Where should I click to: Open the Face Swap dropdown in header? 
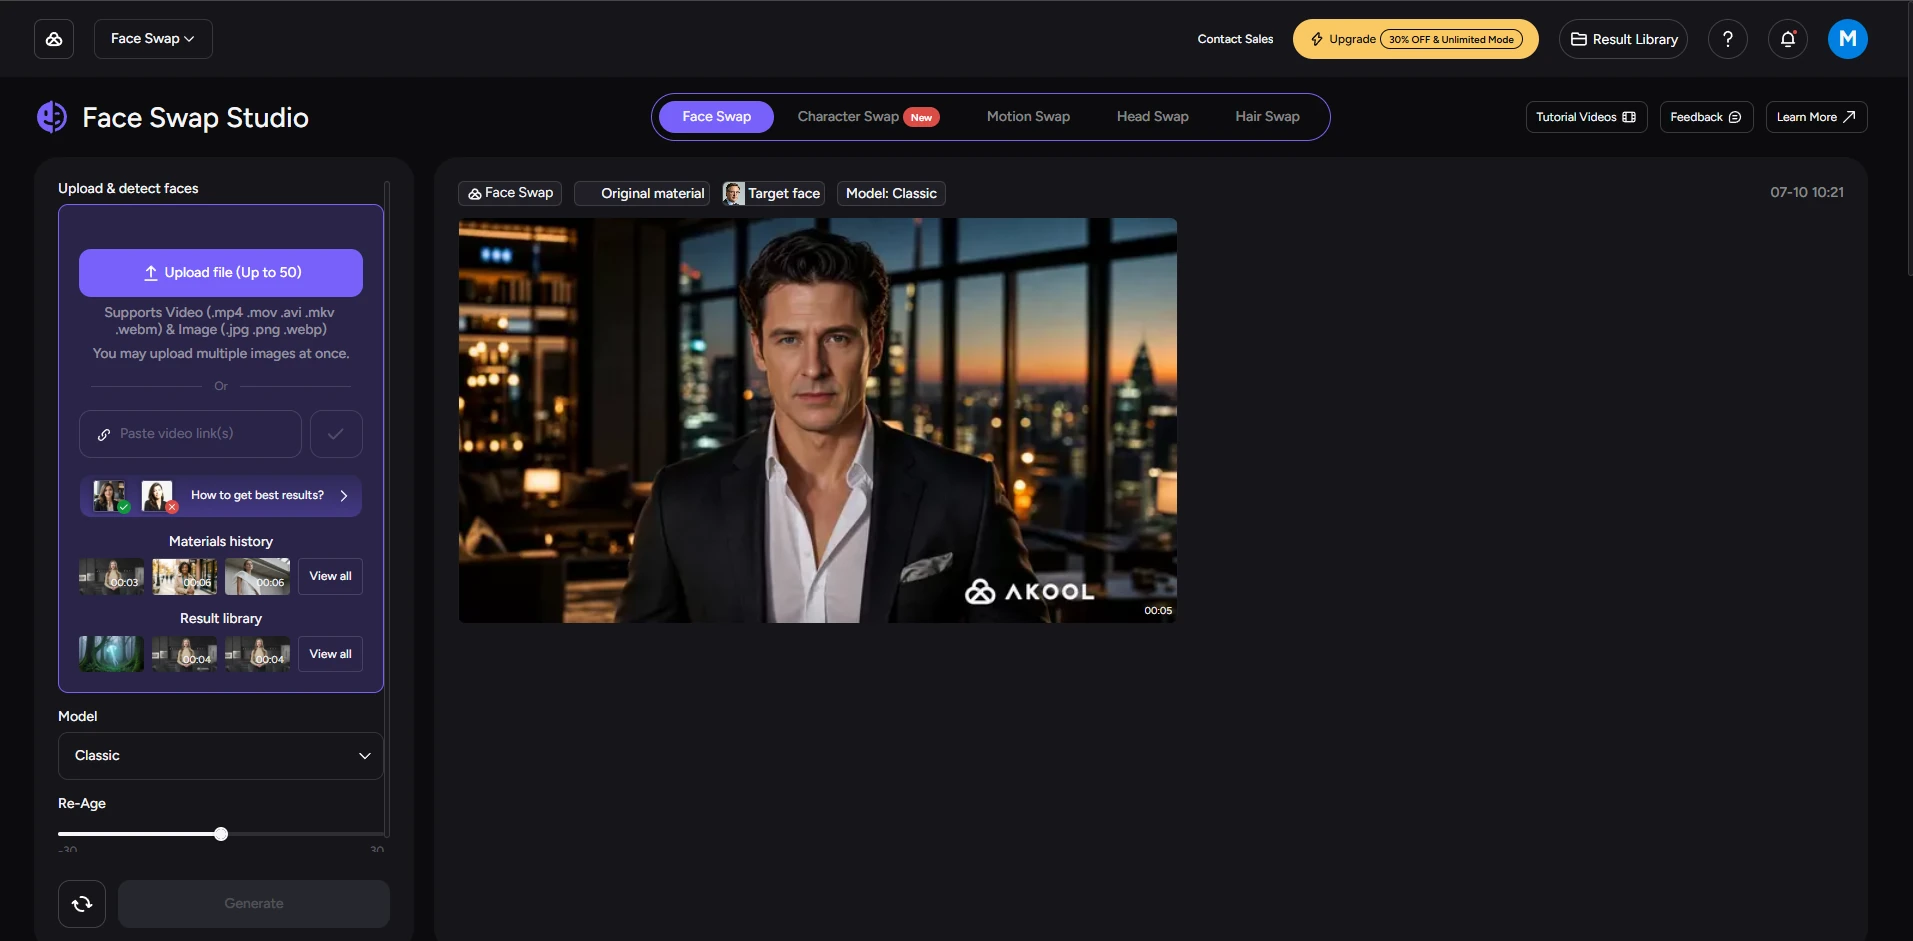click(153, 39)
